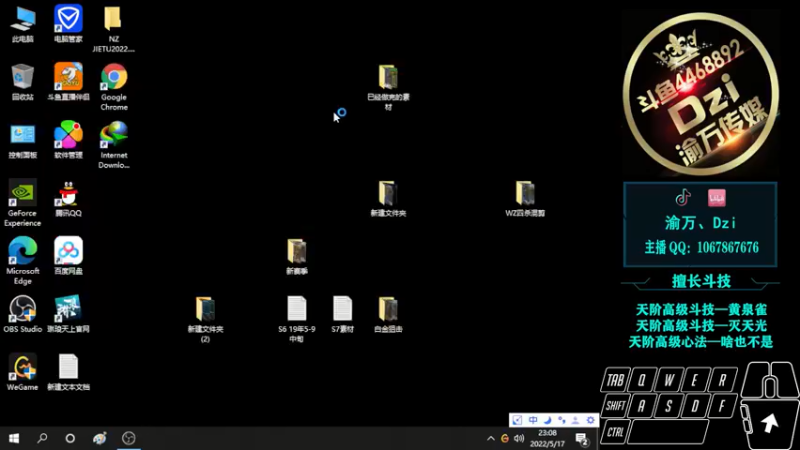The height and width of the screenshot is (450, 800).
Task: Select the 百度网盘 shortcut
Action: point(68,256)
